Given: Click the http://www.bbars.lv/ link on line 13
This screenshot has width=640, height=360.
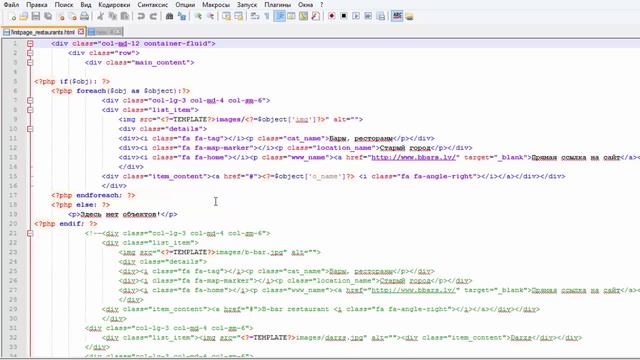Looking at the screenshot, I should (413, 158).
